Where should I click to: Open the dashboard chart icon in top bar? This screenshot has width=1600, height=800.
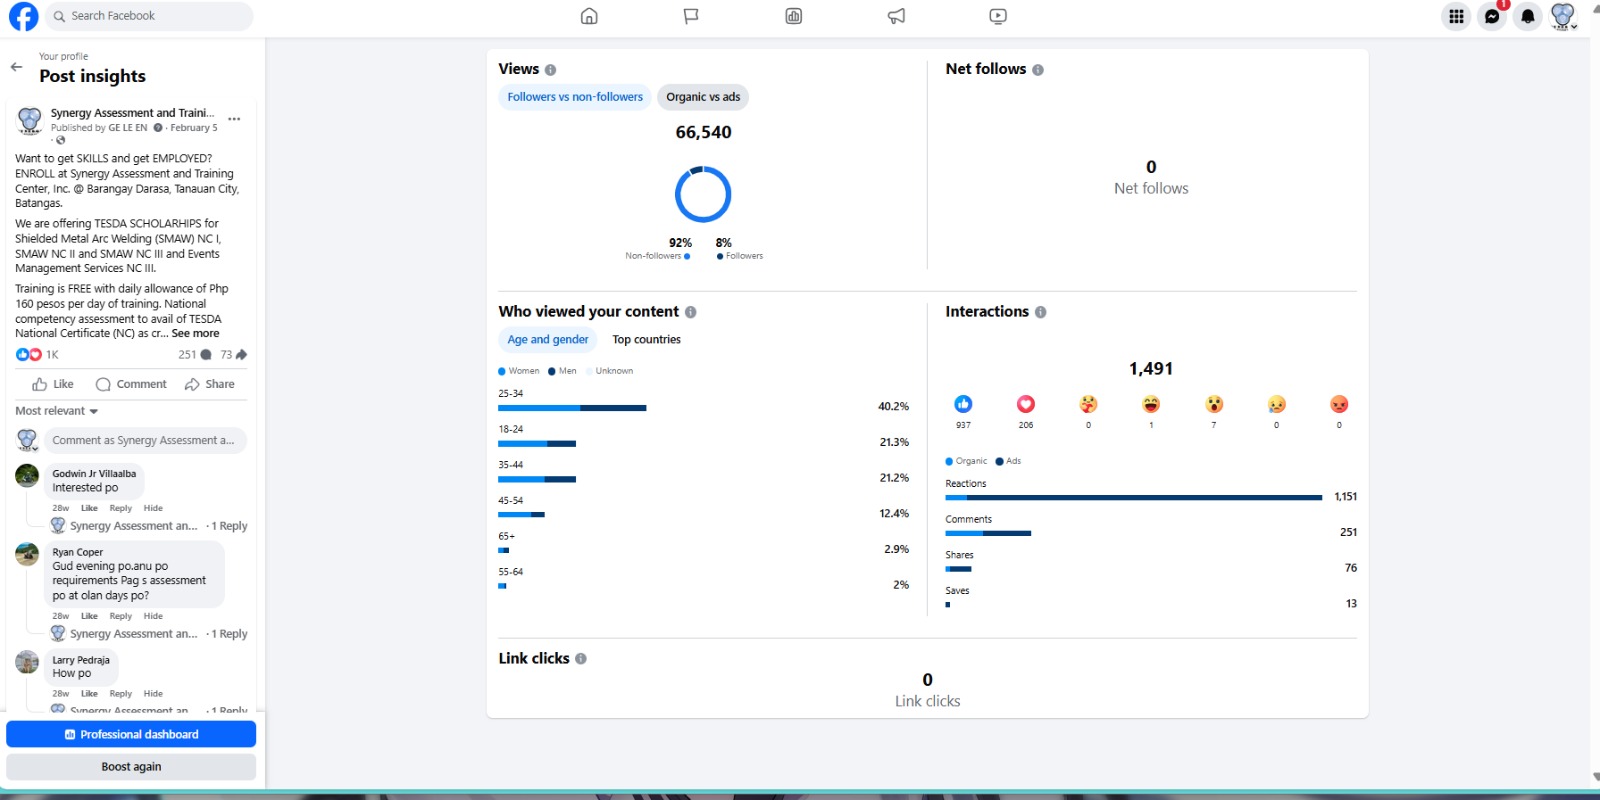794,16
